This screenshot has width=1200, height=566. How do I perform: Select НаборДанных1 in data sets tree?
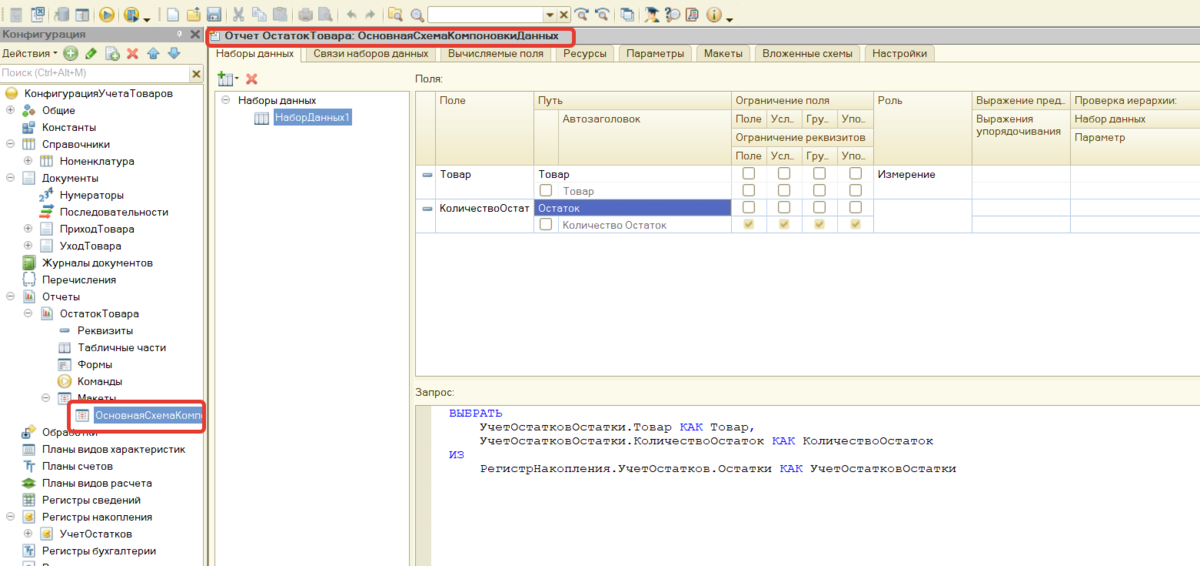(312, 118)
